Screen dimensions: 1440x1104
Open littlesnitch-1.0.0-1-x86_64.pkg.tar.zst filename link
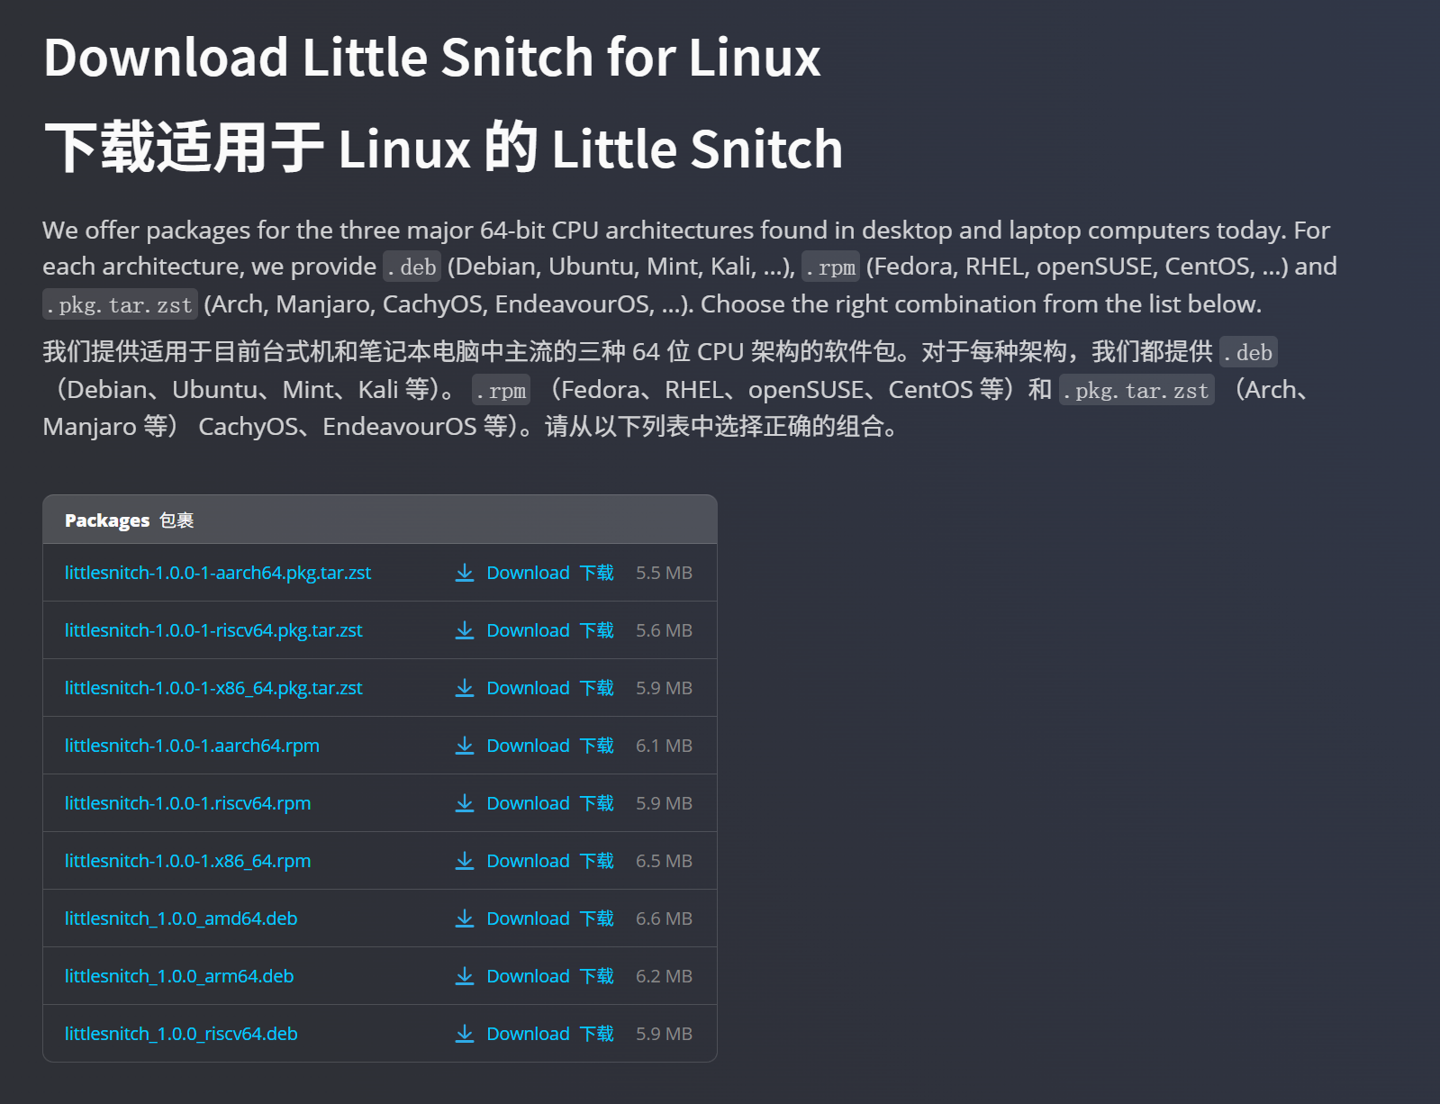213,688
